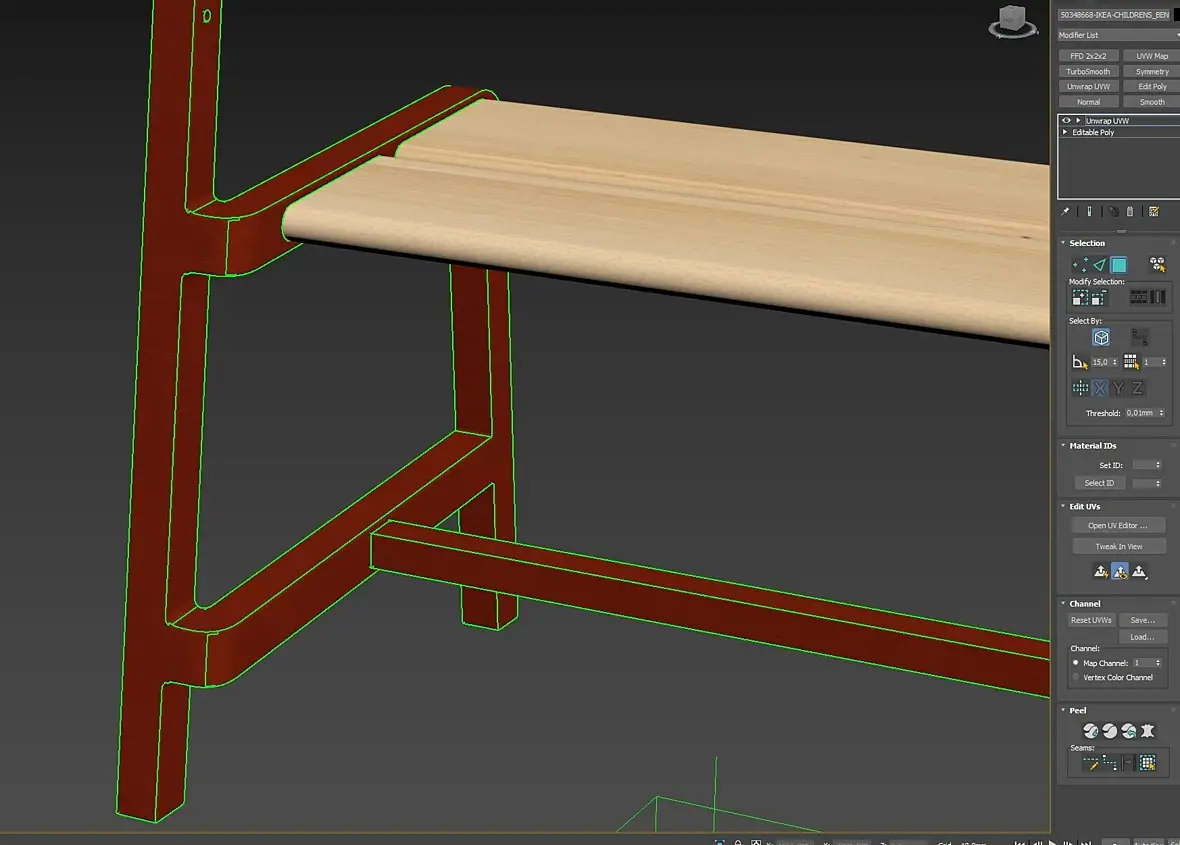Select Map Channel radio button
The image size is (1180, 845).
[1075, 663]
